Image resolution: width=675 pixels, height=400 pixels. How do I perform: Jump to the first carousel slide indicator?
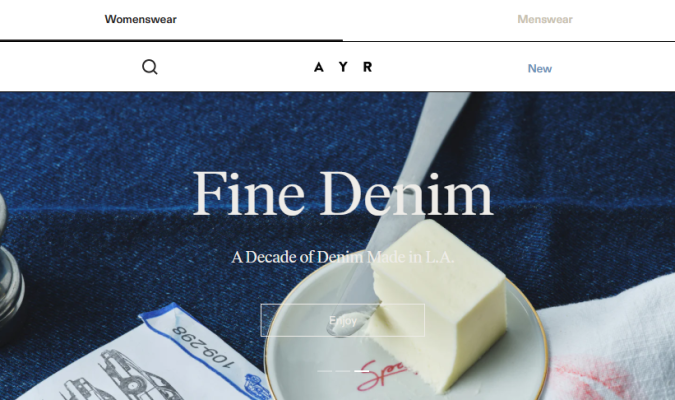(325, 371)
